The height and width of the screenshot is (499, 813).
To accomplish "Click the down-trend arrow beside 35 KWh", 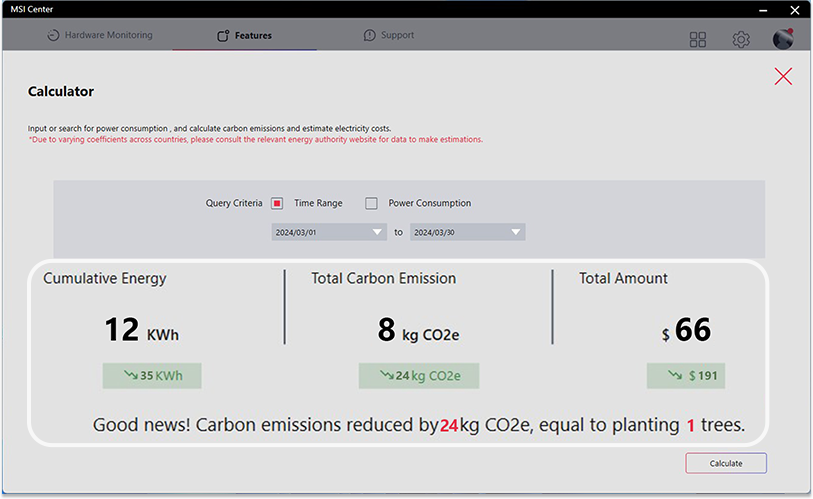I will pos(131,375).
